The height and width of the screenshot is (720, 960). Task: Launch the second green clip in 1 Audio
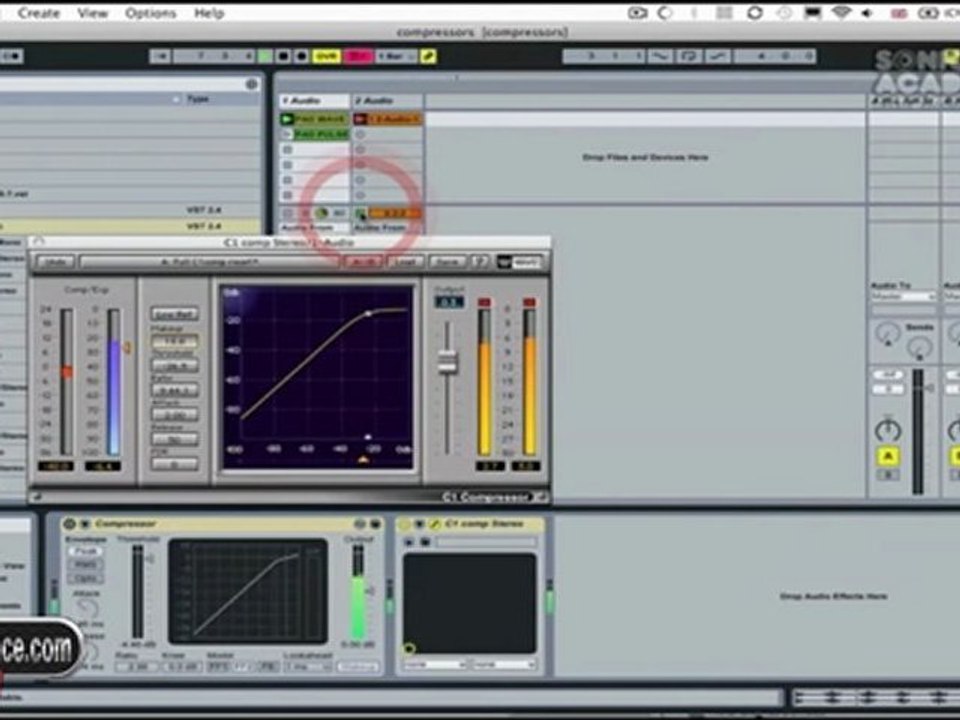click(x=287, y=134)
